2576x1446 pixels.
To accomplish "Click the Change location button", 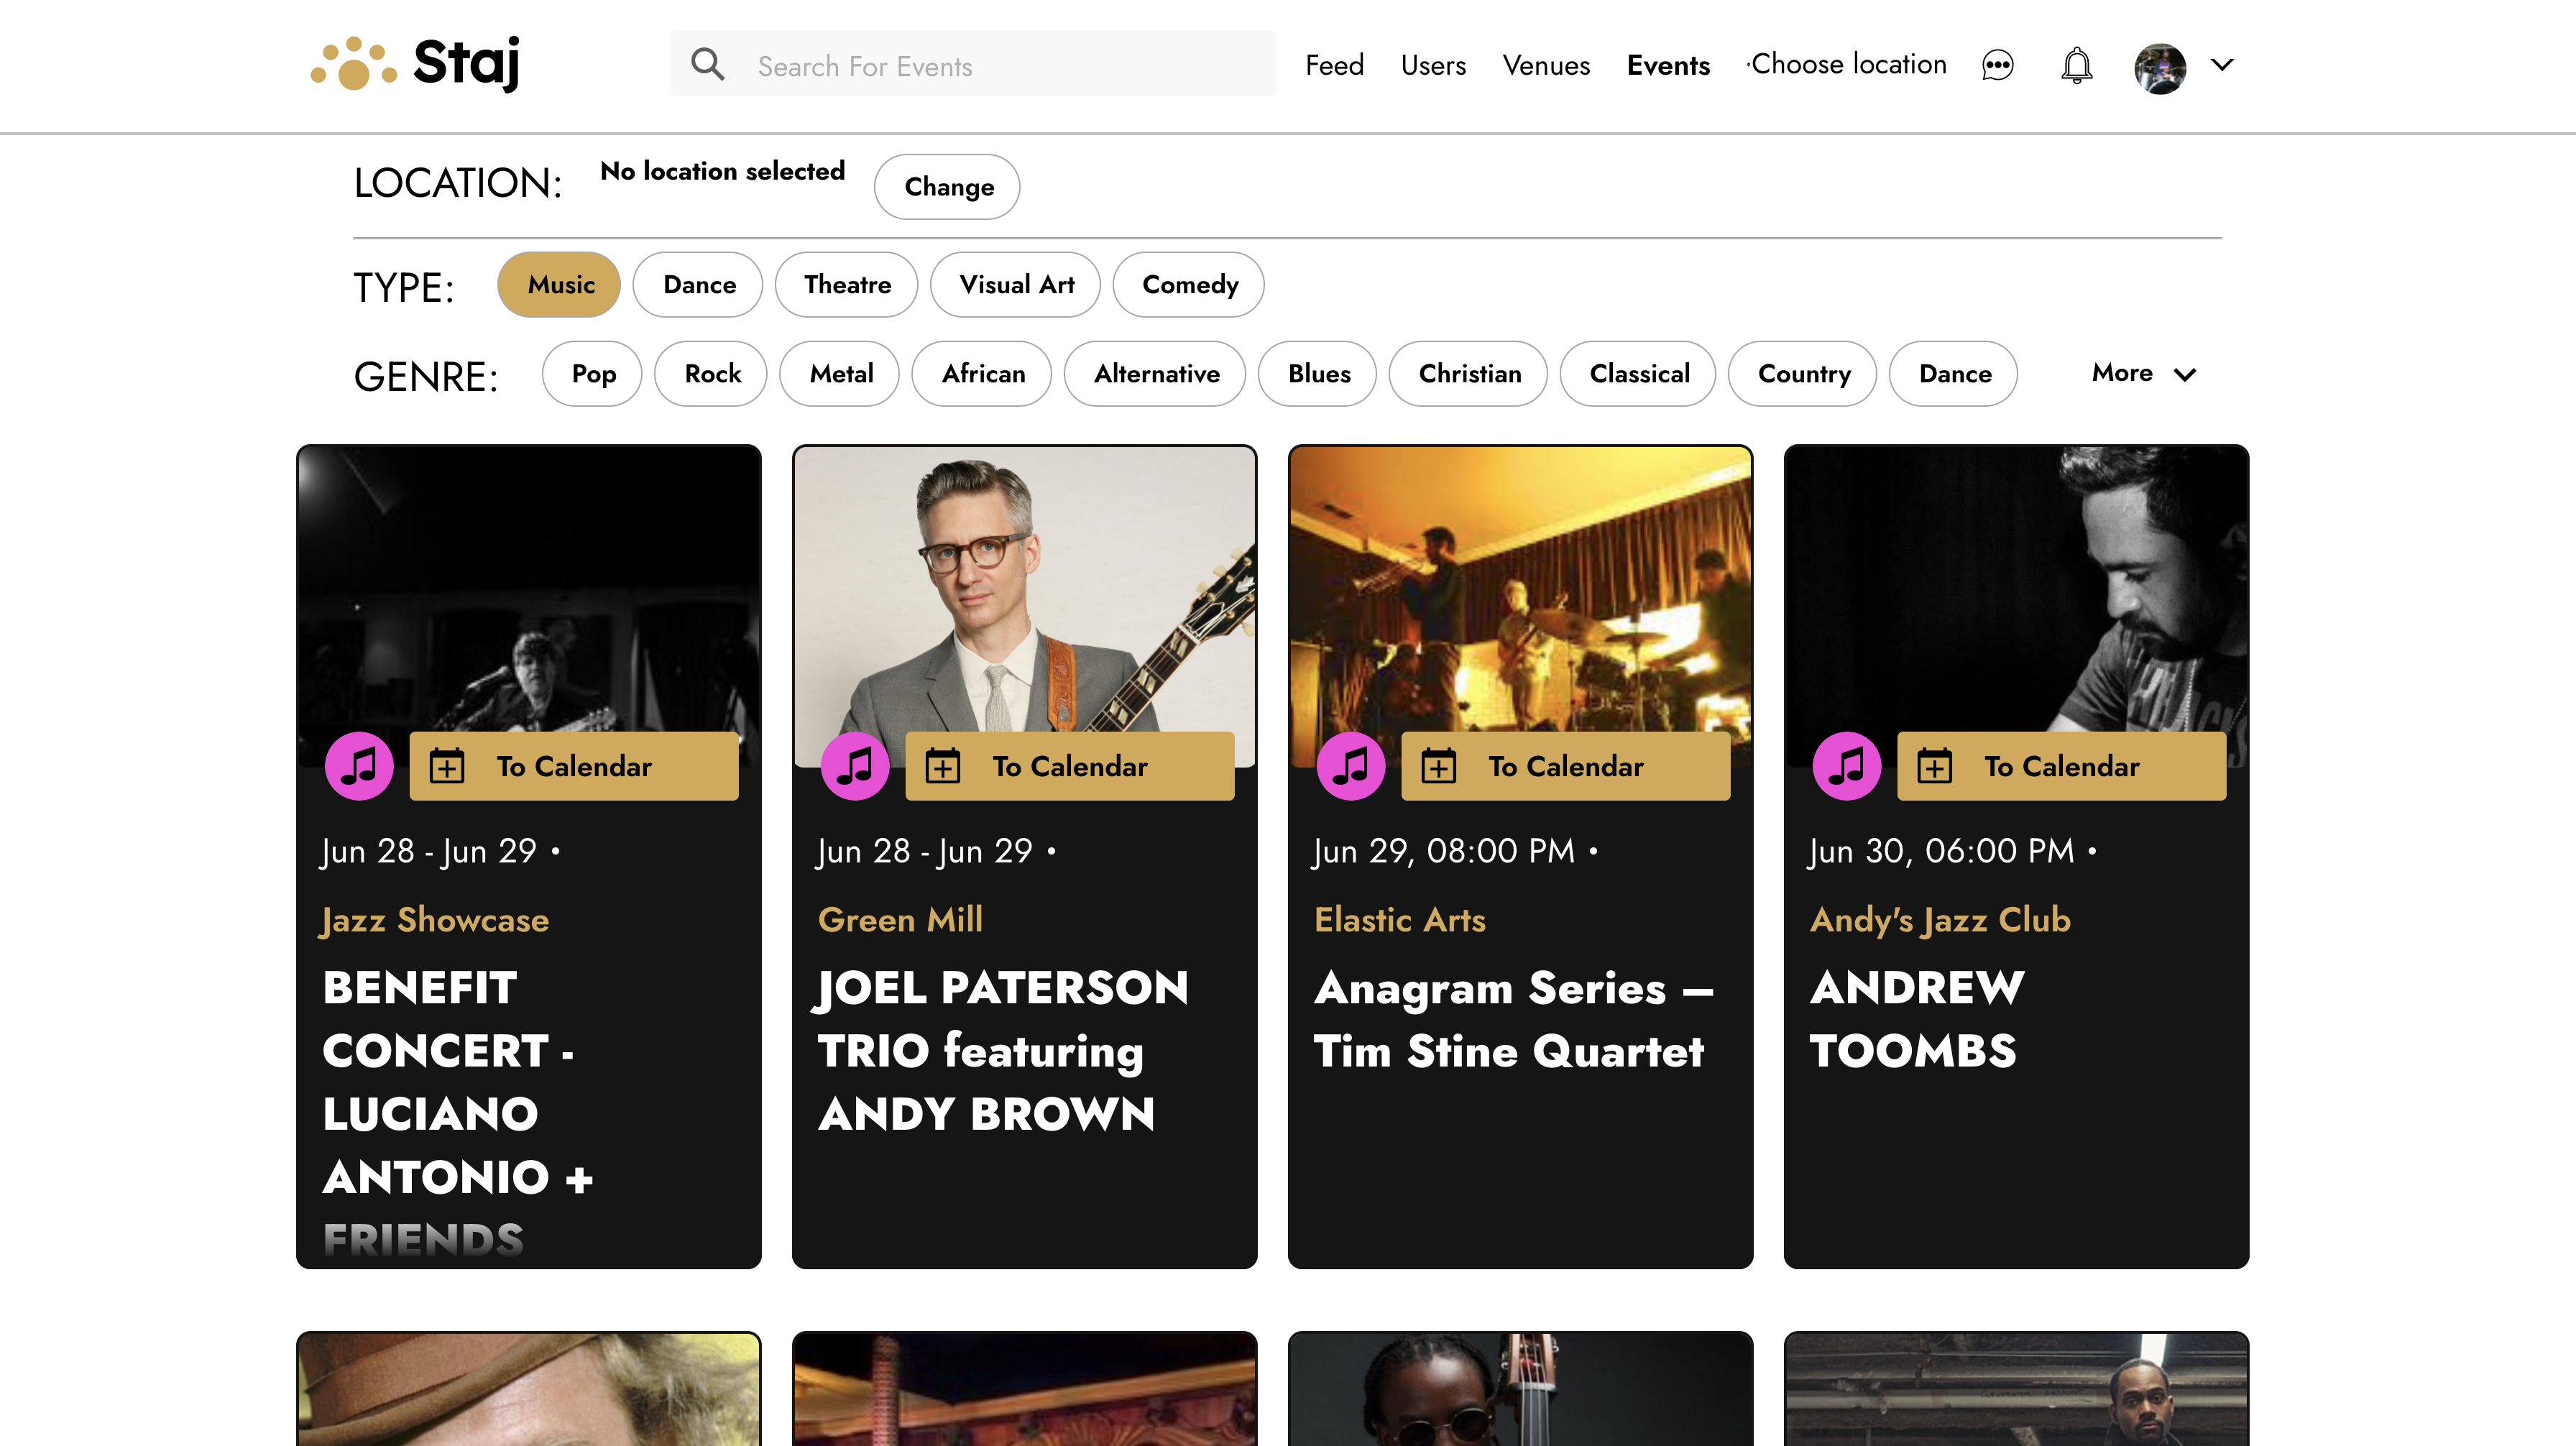I will [x=947, y=187].
